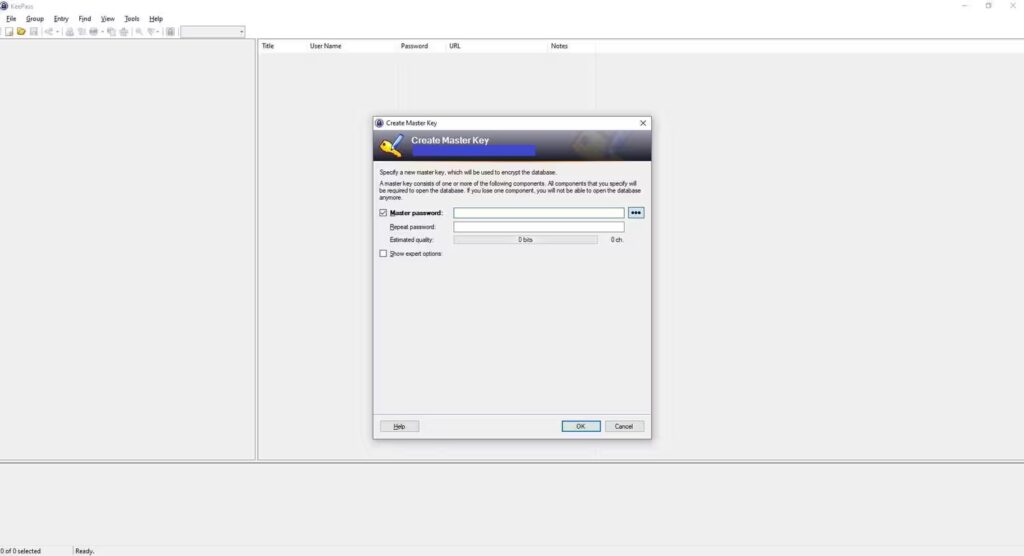Image resolution: width=1024 pixels, height=556 pixels.
Task: Open the File menu
Action: click(11, 19)
